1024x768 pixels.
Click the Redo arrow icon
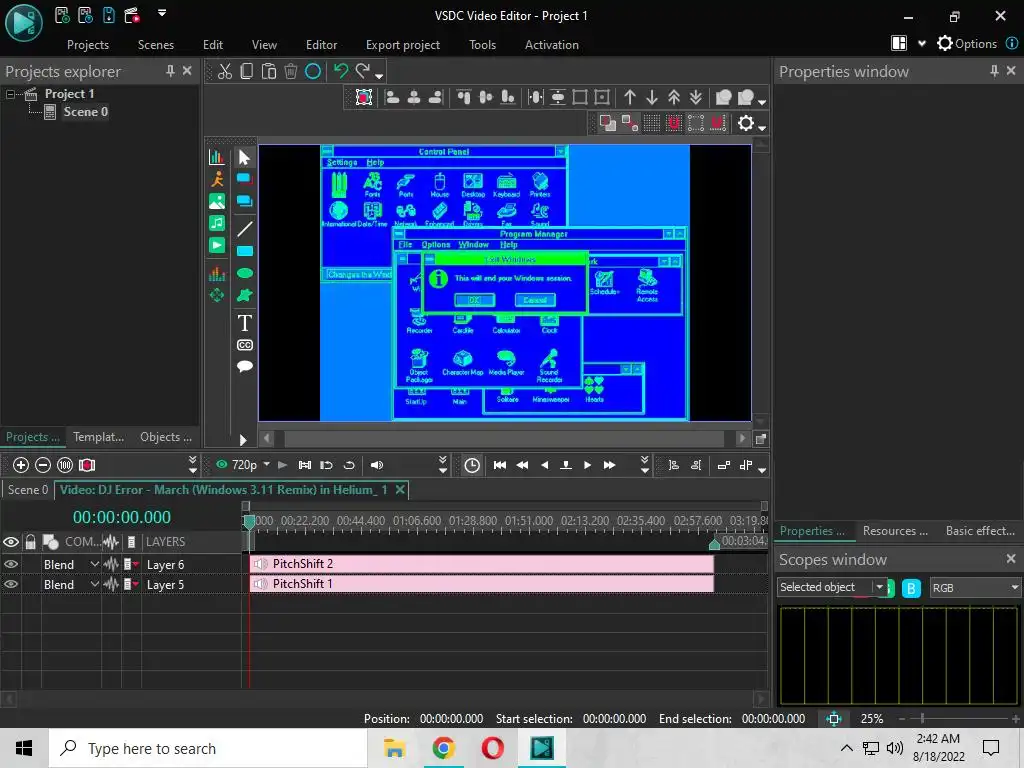tap(363, 71)
